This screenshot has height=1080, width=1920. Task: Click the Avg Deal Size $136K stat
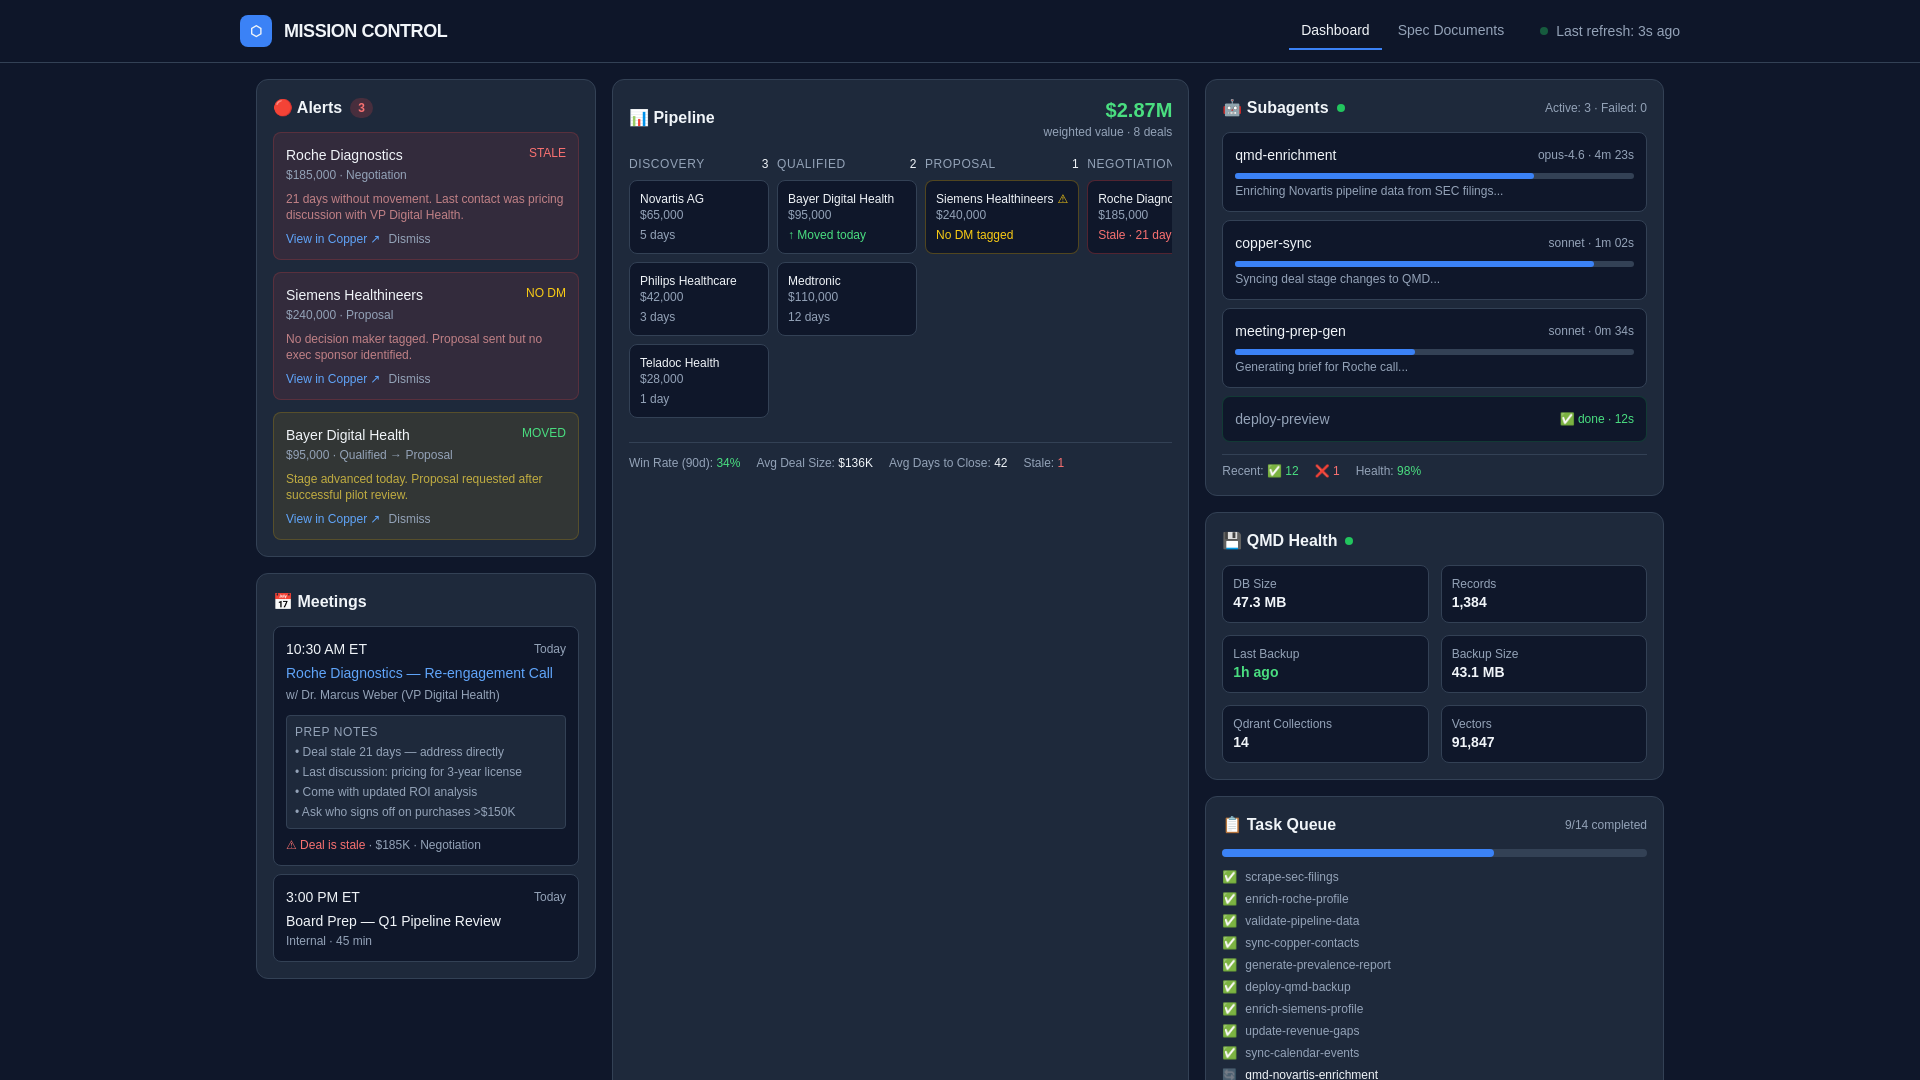814,463
